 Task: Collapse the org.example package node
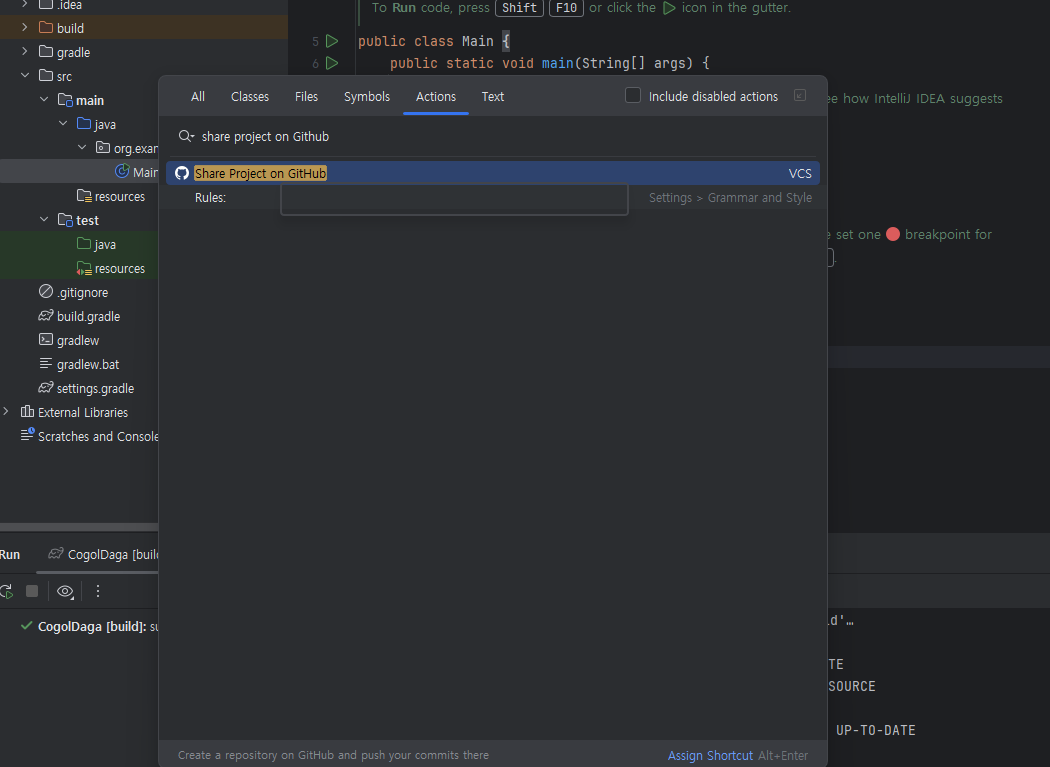coord(82,147)
